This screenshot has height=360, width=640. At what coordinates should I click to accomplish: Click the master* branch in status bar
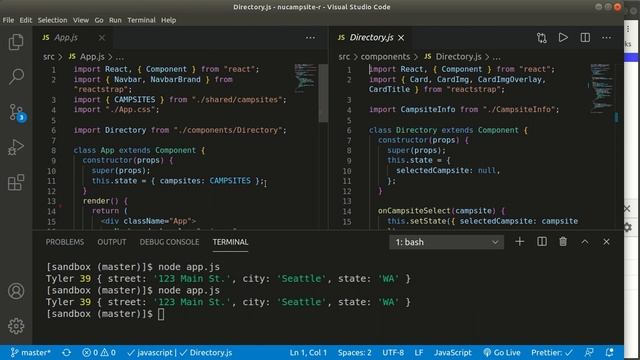click(x=31, y=353)
